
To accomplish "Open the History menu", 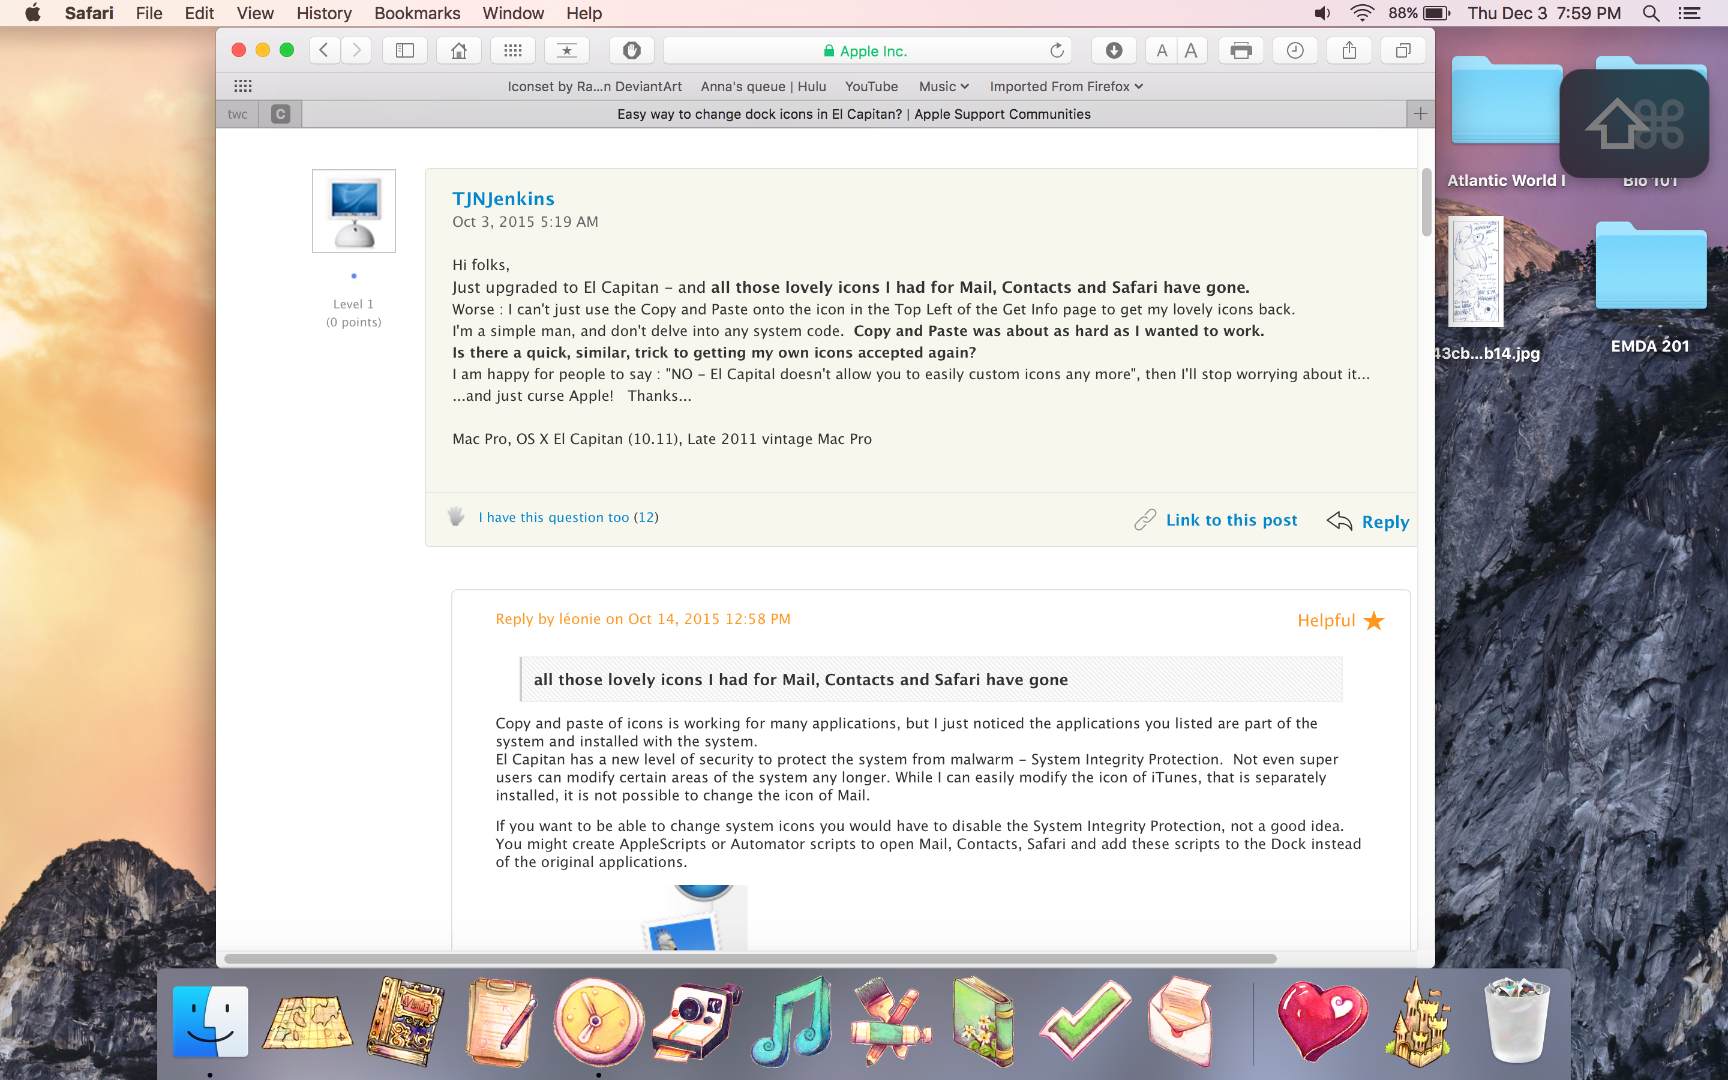I will (x=324, y=13).
